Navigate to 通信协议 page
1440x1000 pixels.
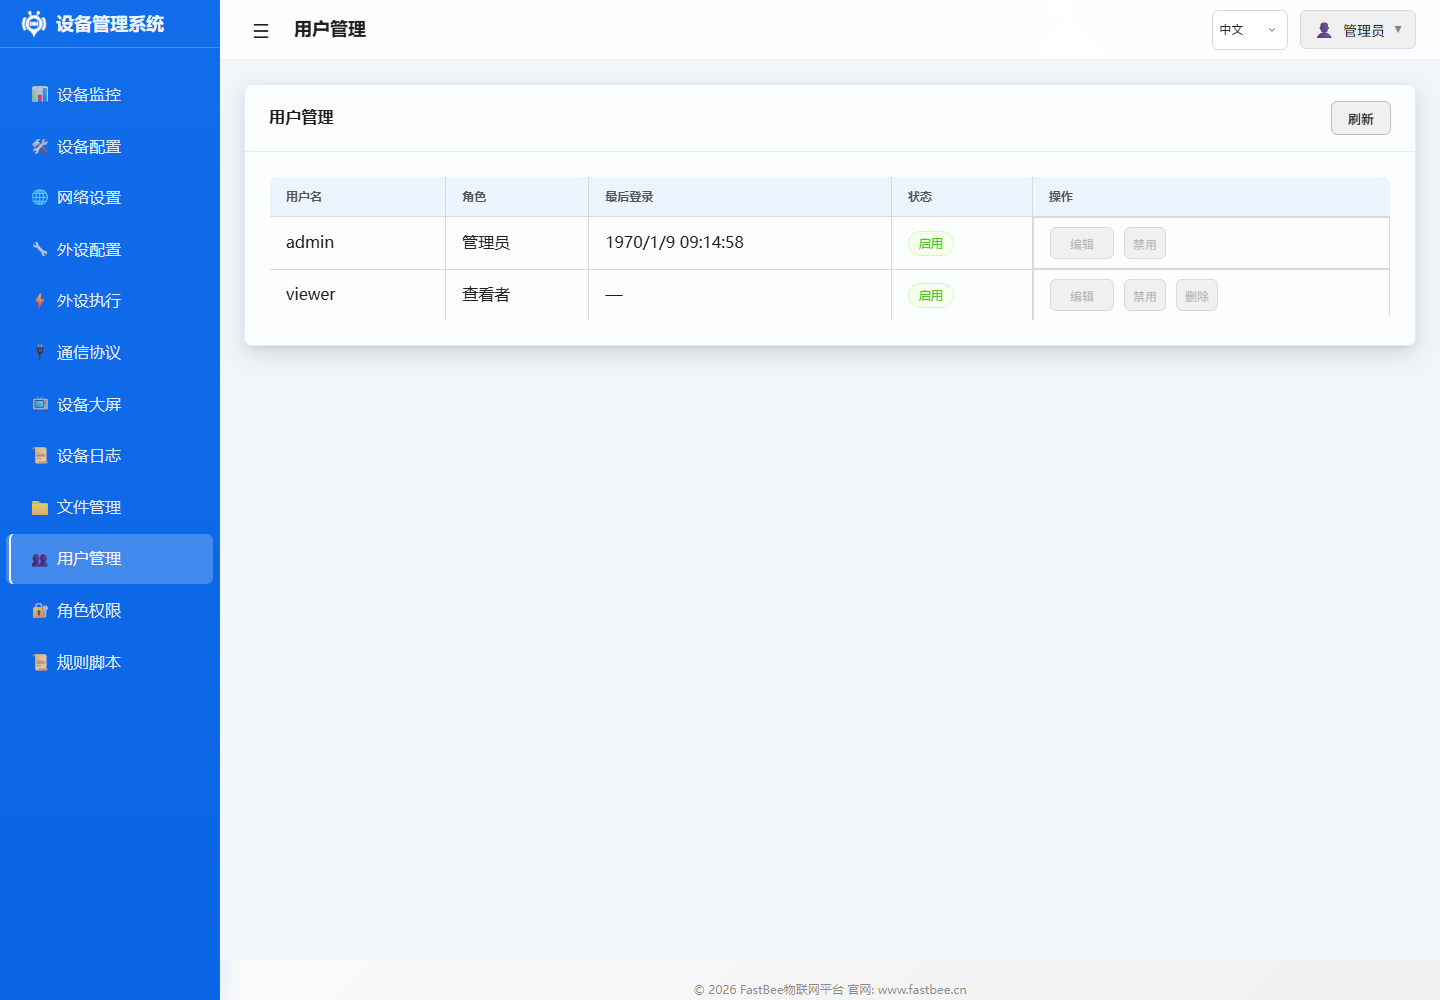click(110, 352)
